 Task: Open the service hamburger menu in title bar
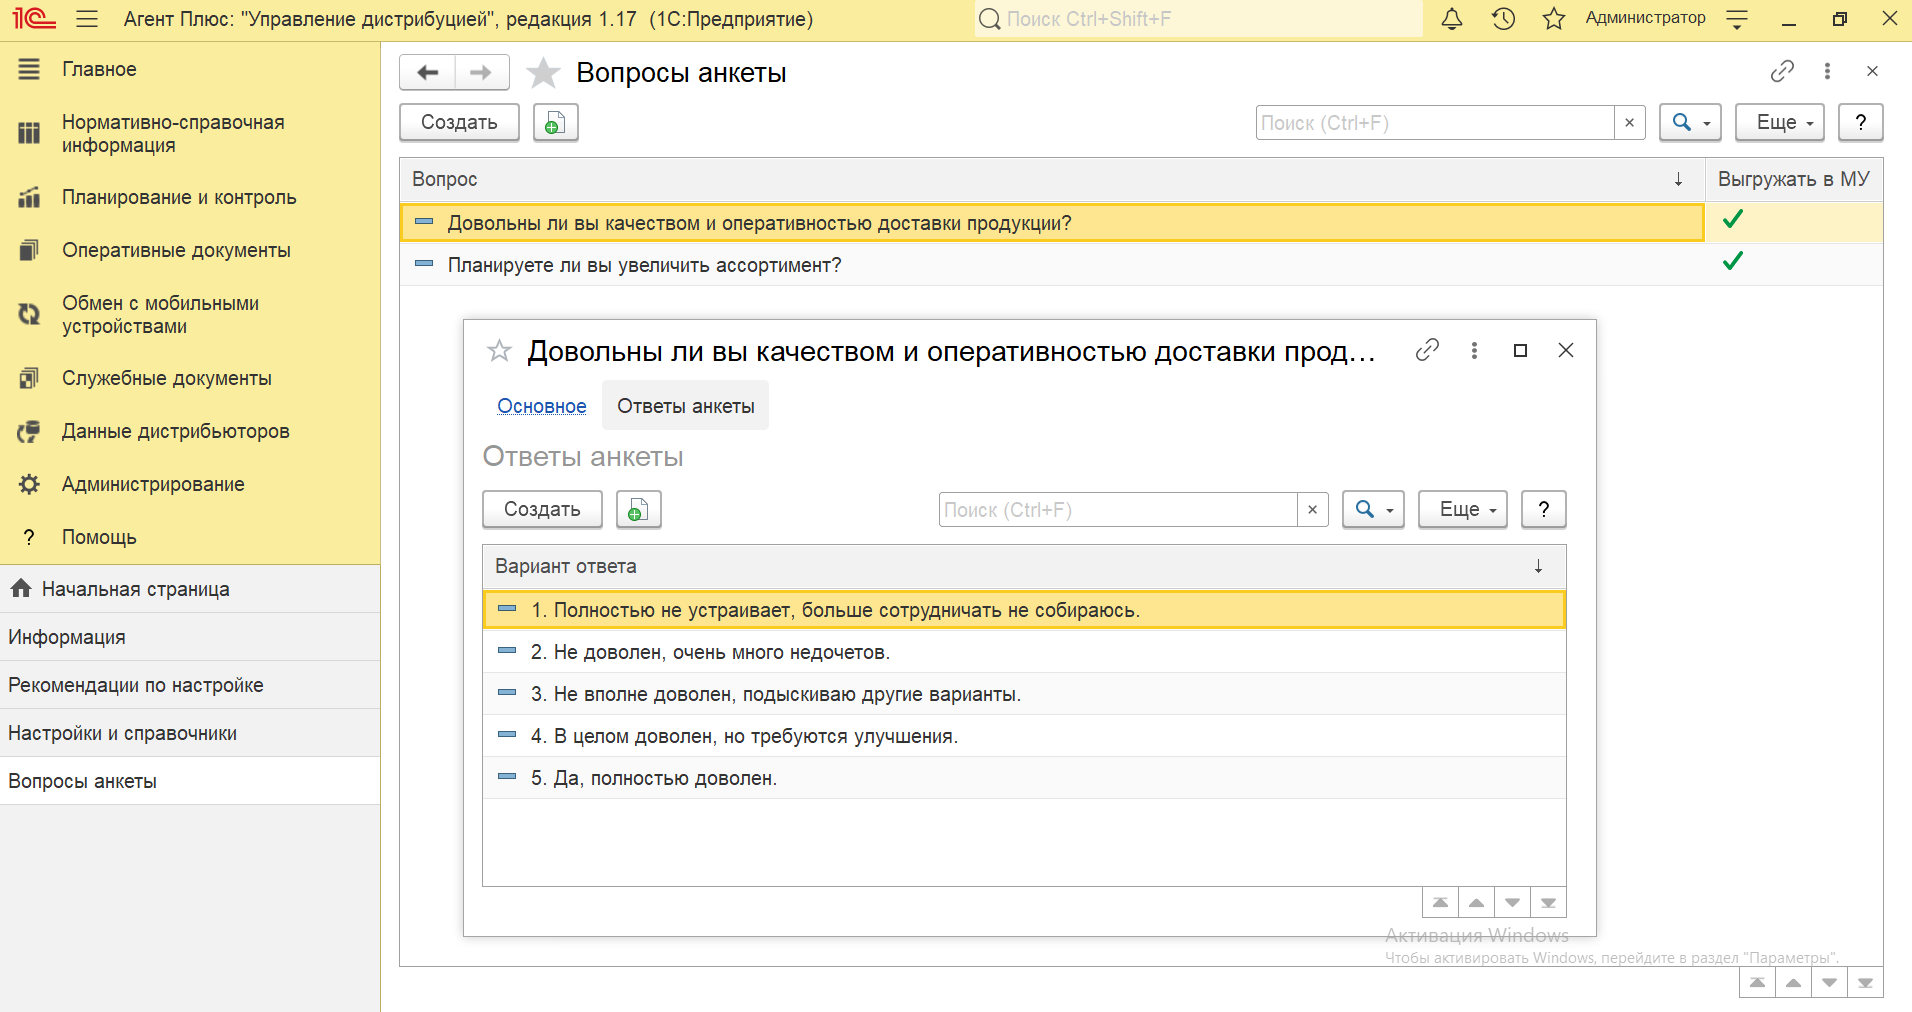87,18
